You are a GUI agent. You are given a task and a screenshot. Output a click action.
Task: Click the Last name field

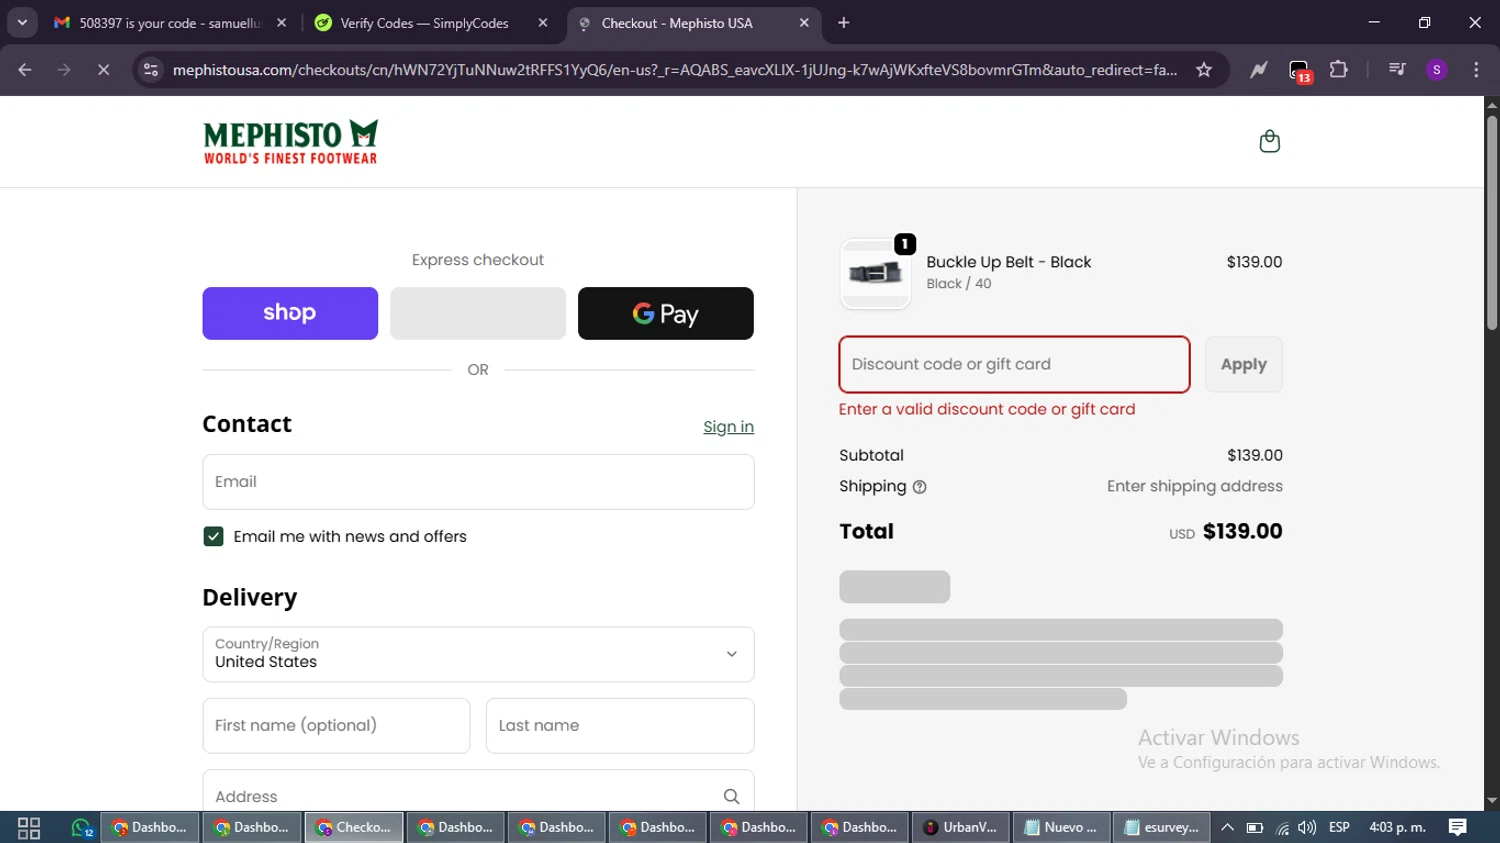point(620,726)
